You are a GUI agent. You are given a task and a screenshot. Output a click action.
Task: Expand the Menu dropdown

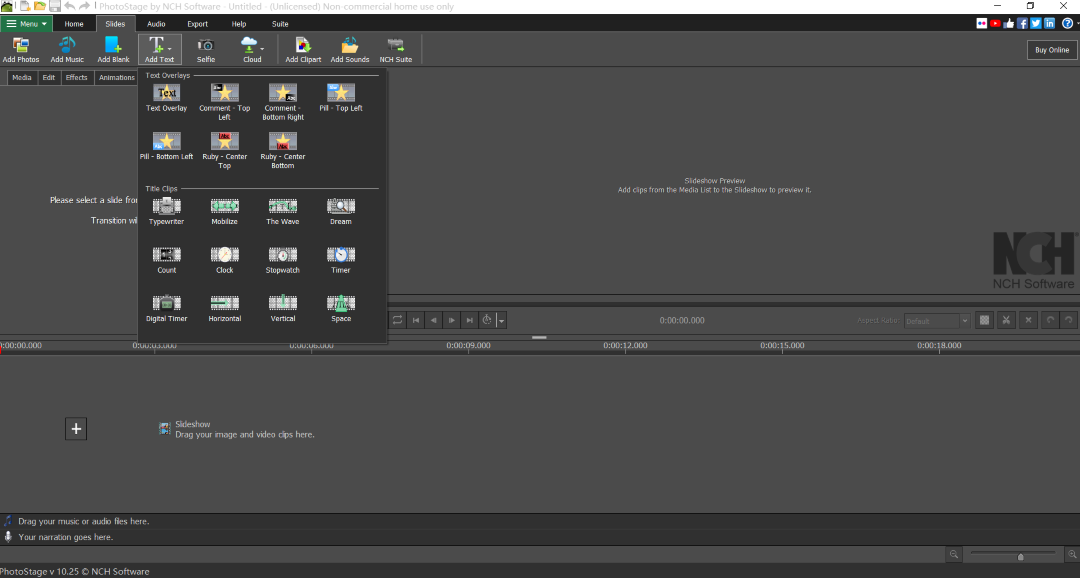coord(27,23)
